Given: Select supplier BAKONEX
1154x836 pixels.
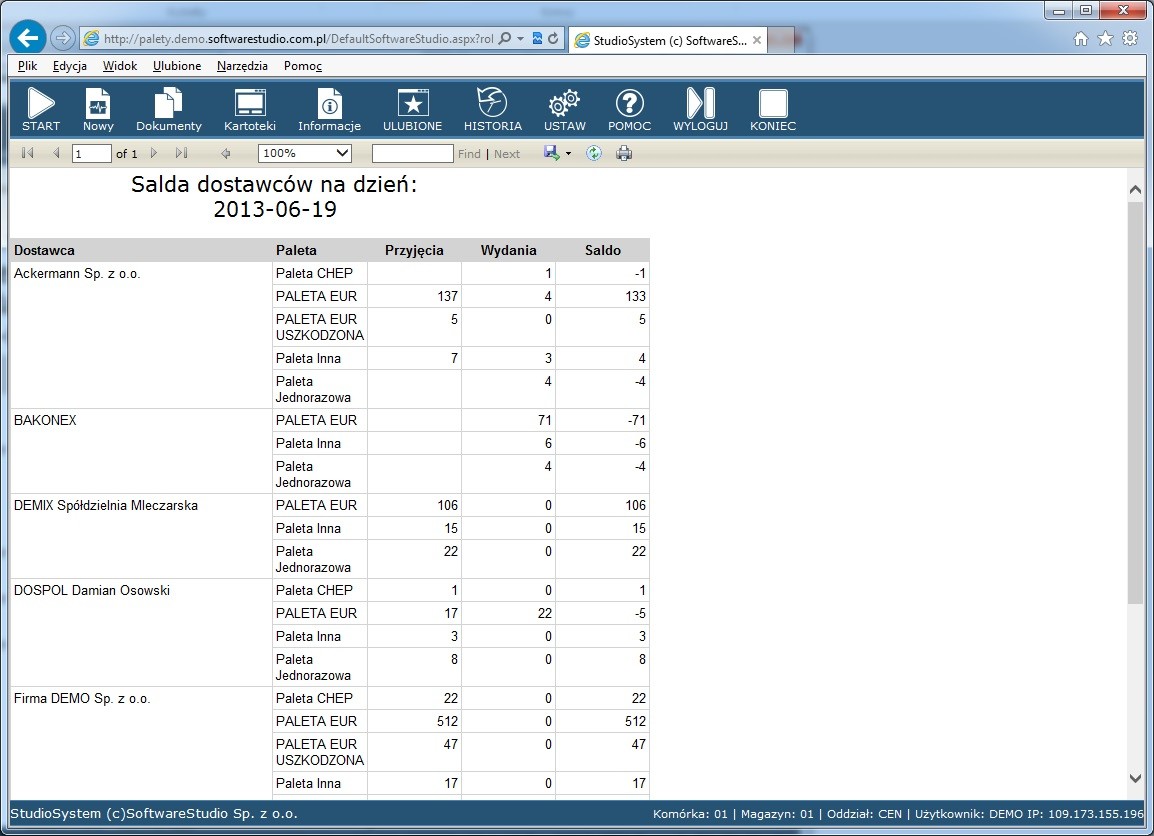Looking at the screenshot, I should pyautogui.click(x=45, y=420).
